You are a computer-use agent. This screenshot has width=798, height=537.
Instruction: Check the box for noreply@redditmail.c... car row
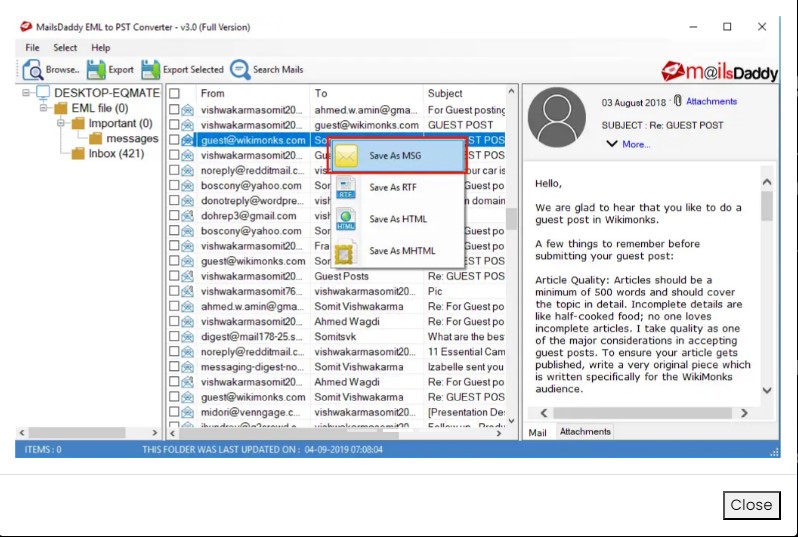[175, 170]
